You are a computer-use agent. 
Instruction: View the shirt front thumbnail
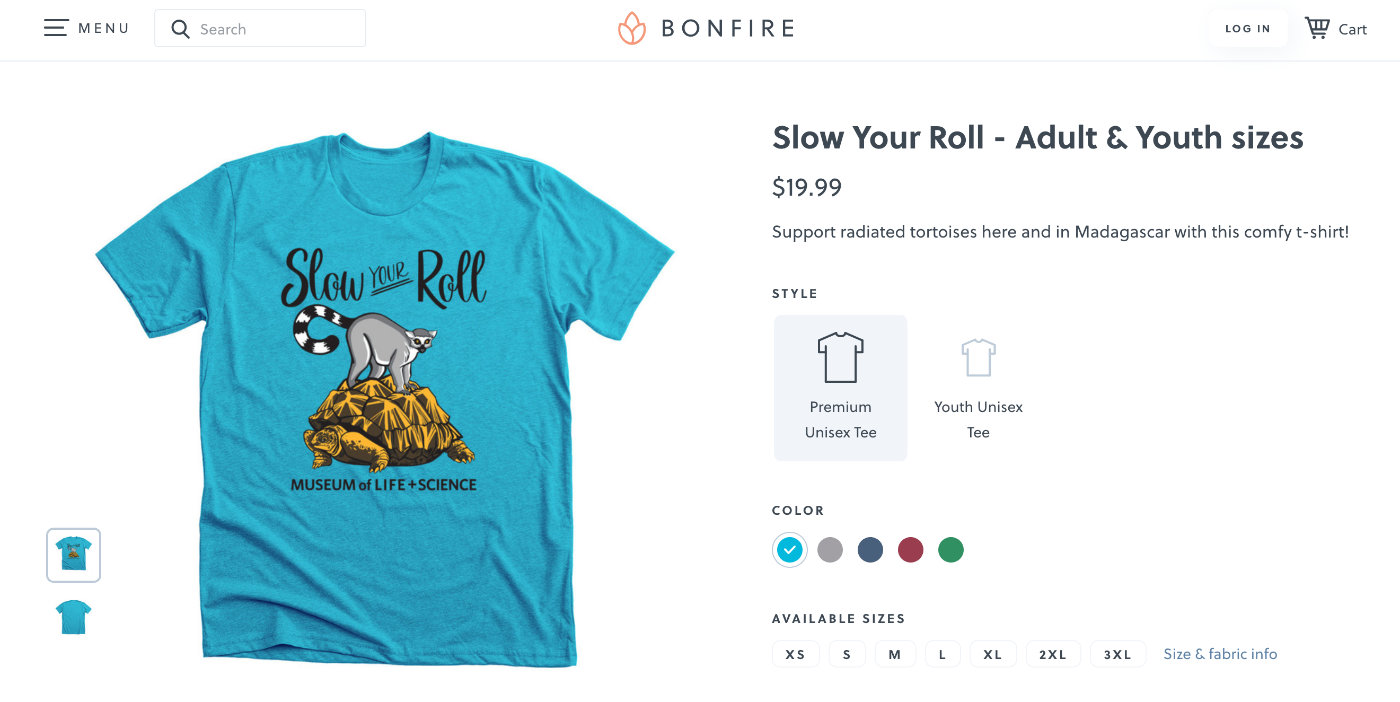74,555
